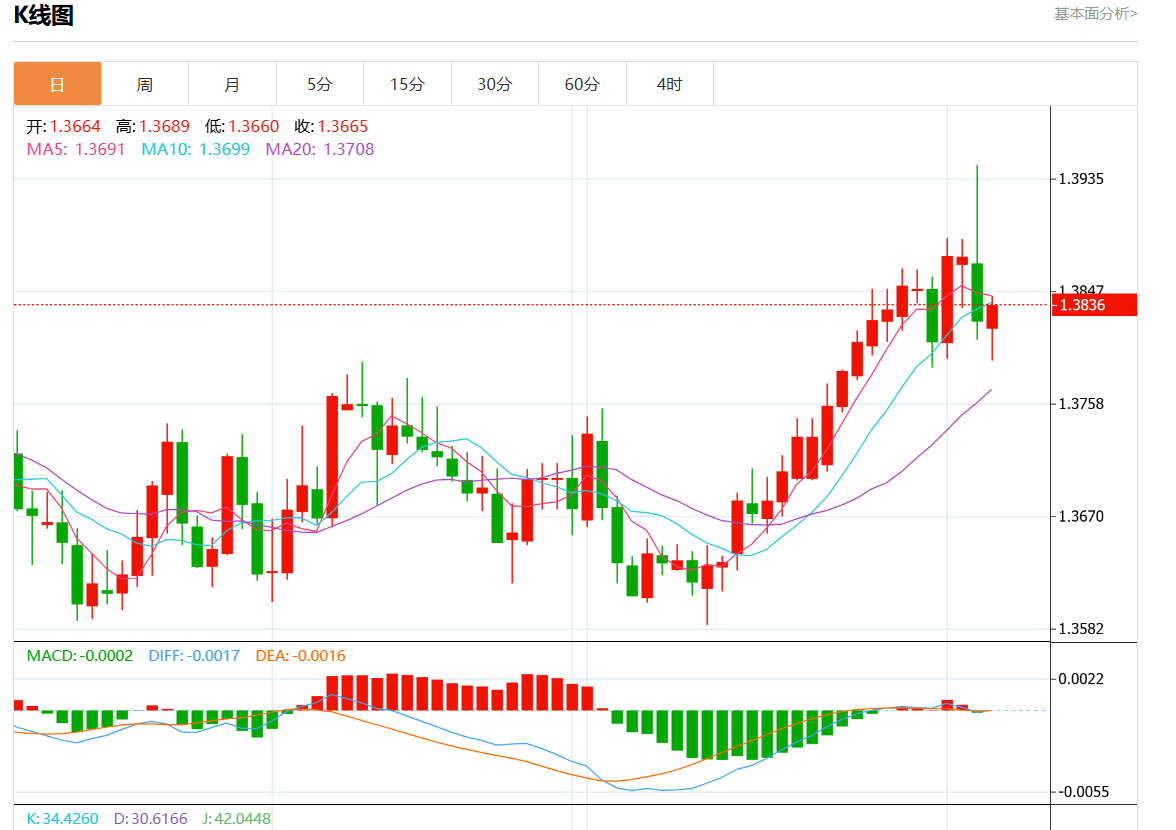Image resolution: width=1176 pixels, height=830 pixels.
Task: Click the D: 30.6166 value
Action: point(151,819)
